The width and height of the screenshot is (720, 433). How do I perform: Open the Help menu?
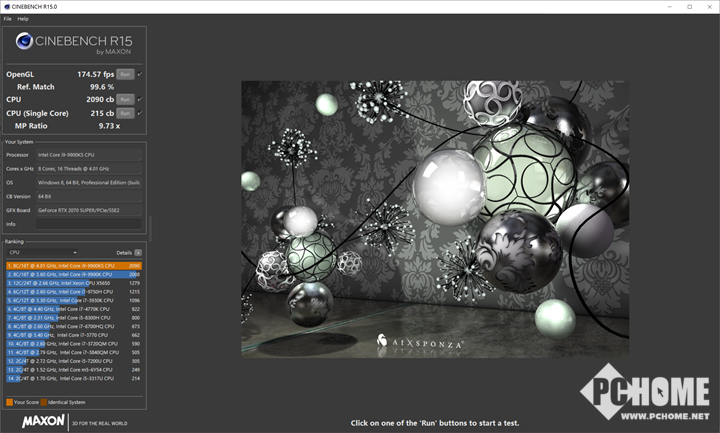pos(23,18)
